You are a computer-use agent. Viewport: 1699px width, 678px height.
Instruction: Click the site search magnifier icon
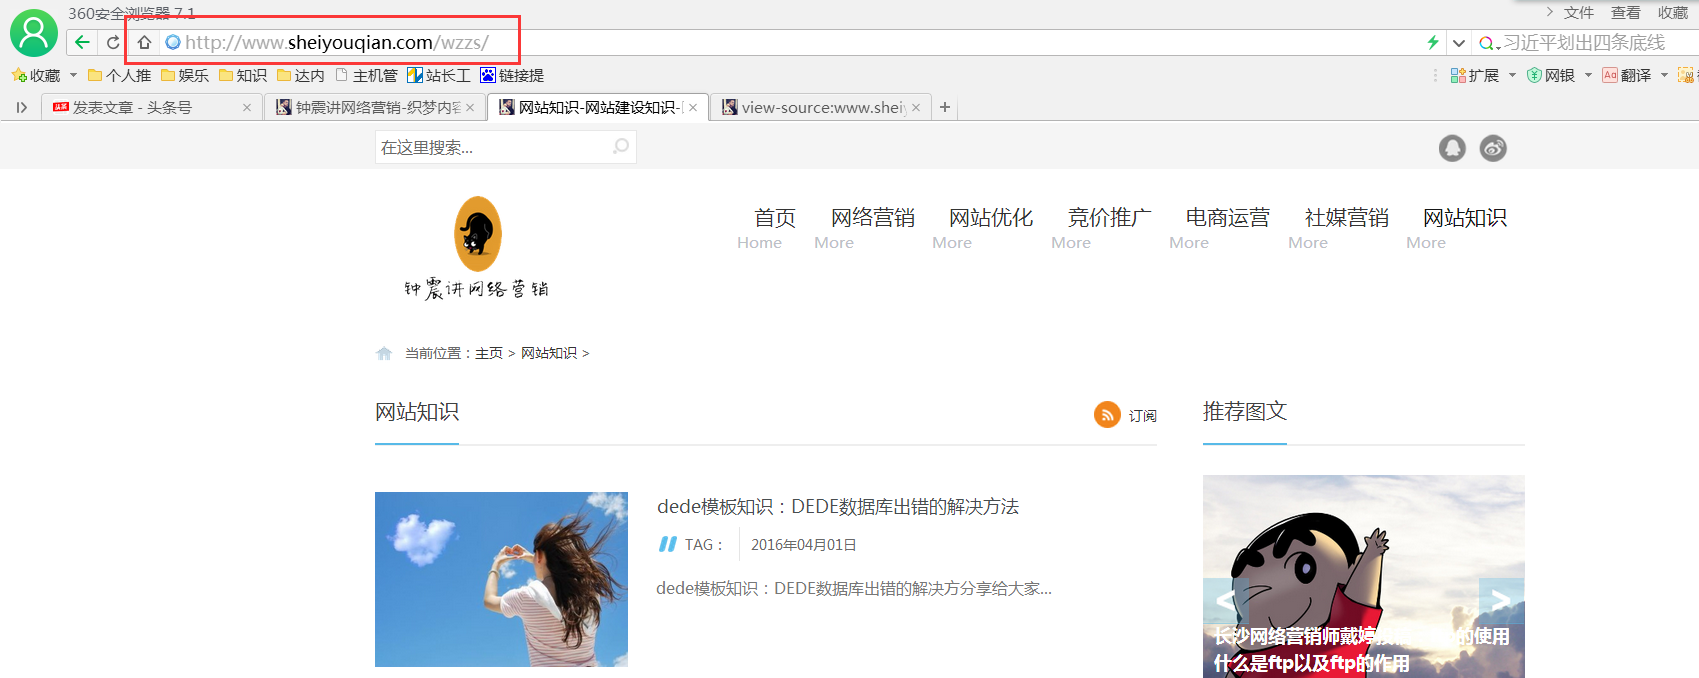pyautogui.click(x=621, y=147)
